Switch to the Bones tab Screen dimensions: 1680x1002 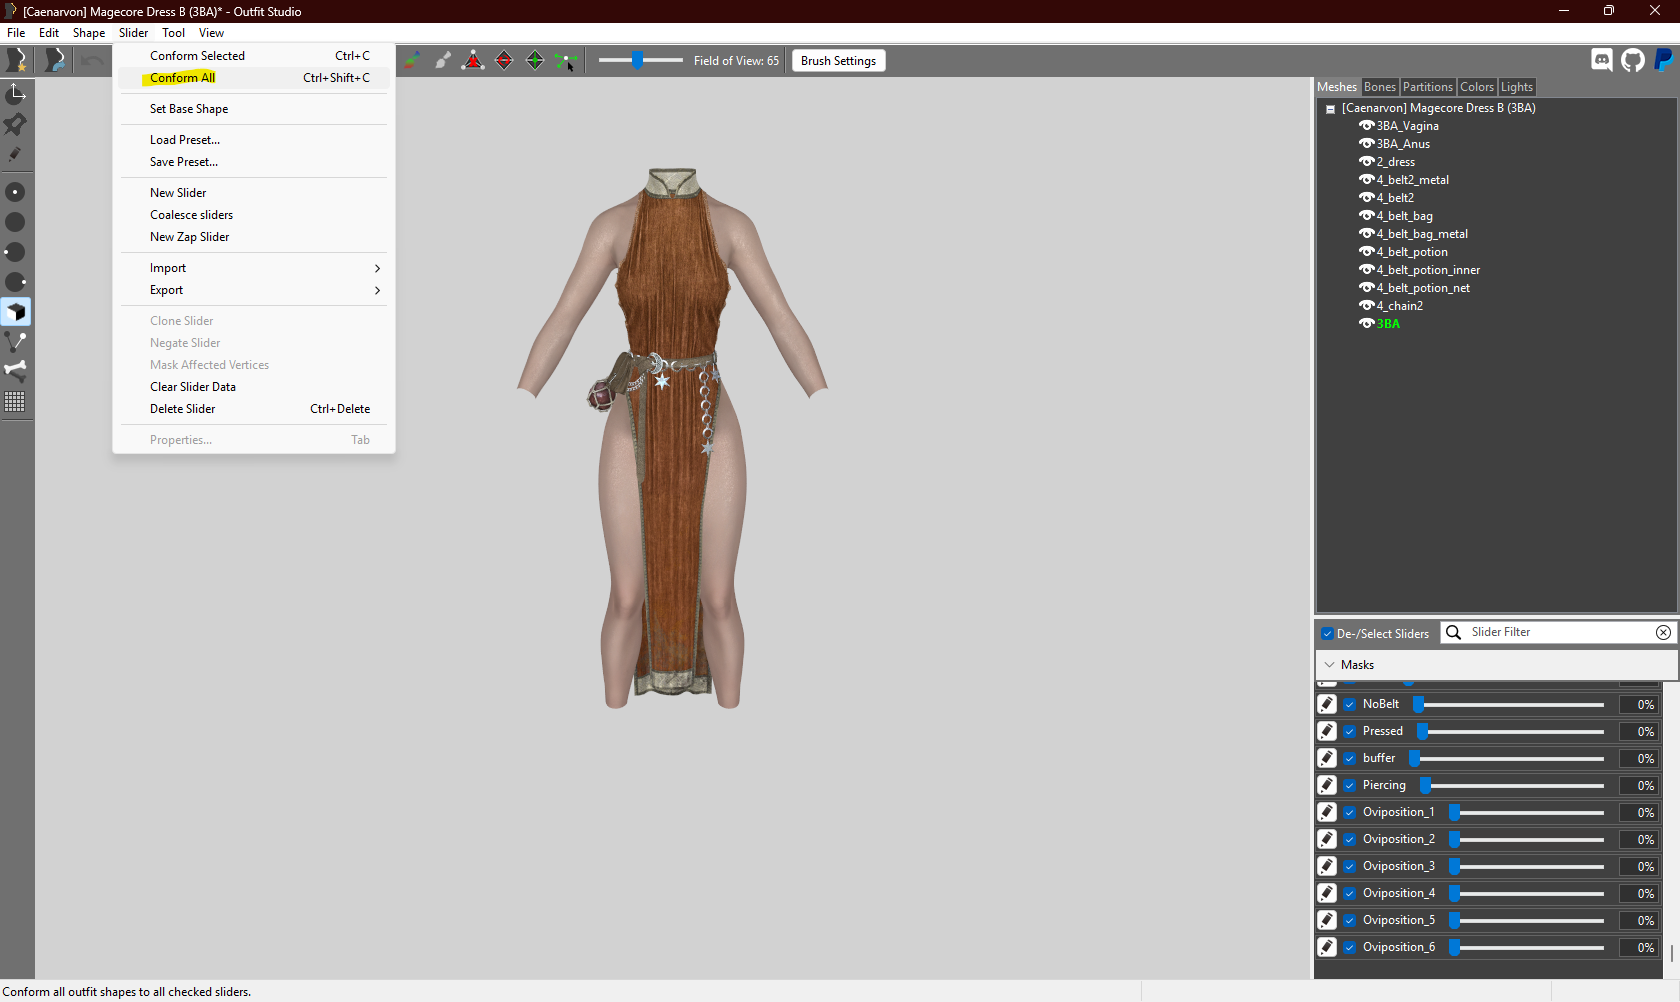click(1379, 87)
